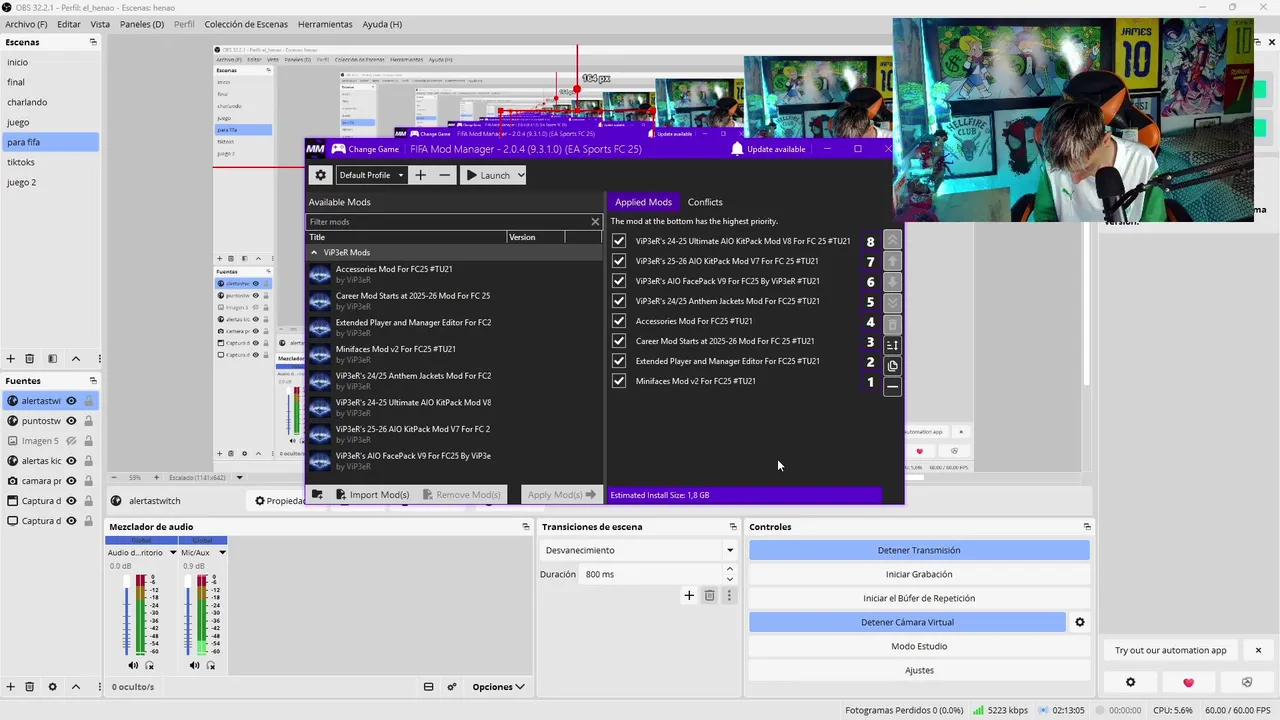The image size is (1280, 720).
Task: Adjust the Mic/Aux volume slider
Action: [188, 615]
